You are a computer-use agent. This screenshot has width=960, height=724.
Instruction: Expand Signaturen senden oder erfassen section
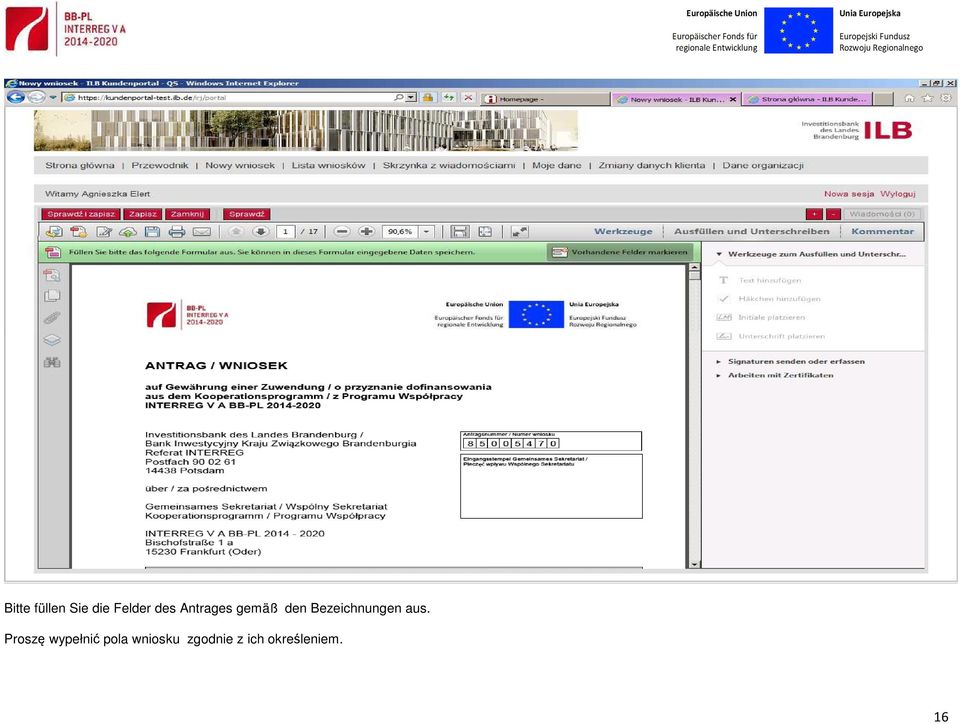coord(790,361)
